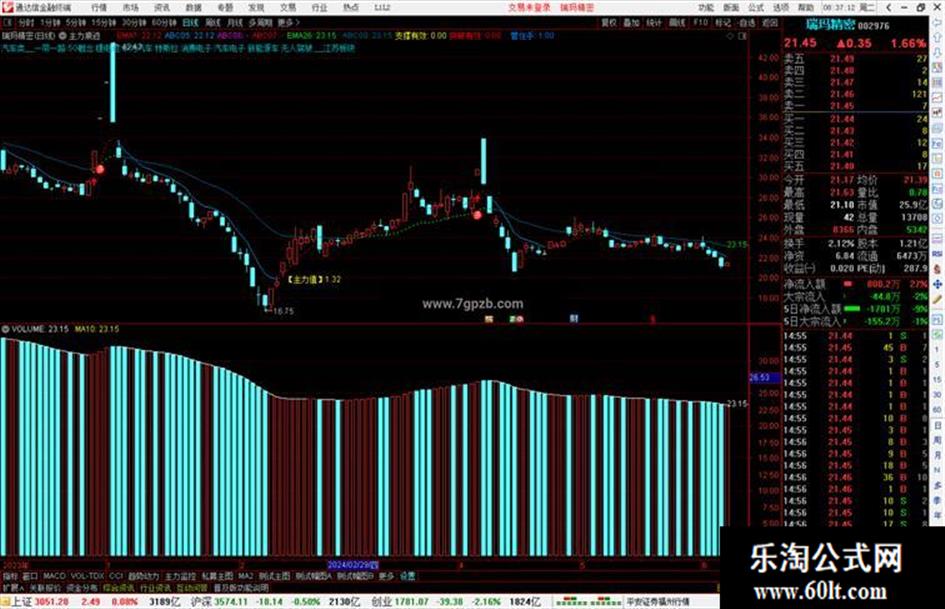Screen dimensions: 945x609
Task: Click the chart toggle icon left of 分时
Action: pos(8,23)
